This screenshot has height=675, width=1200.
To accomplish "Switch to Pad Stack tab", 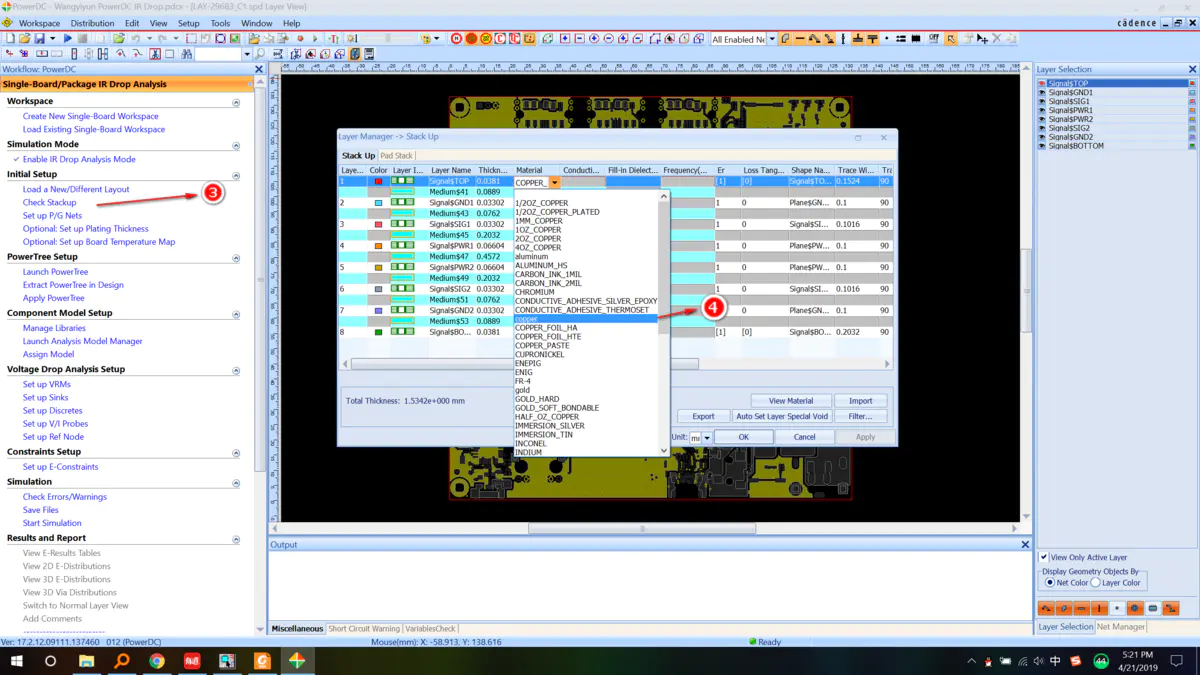I will point(397,156).
